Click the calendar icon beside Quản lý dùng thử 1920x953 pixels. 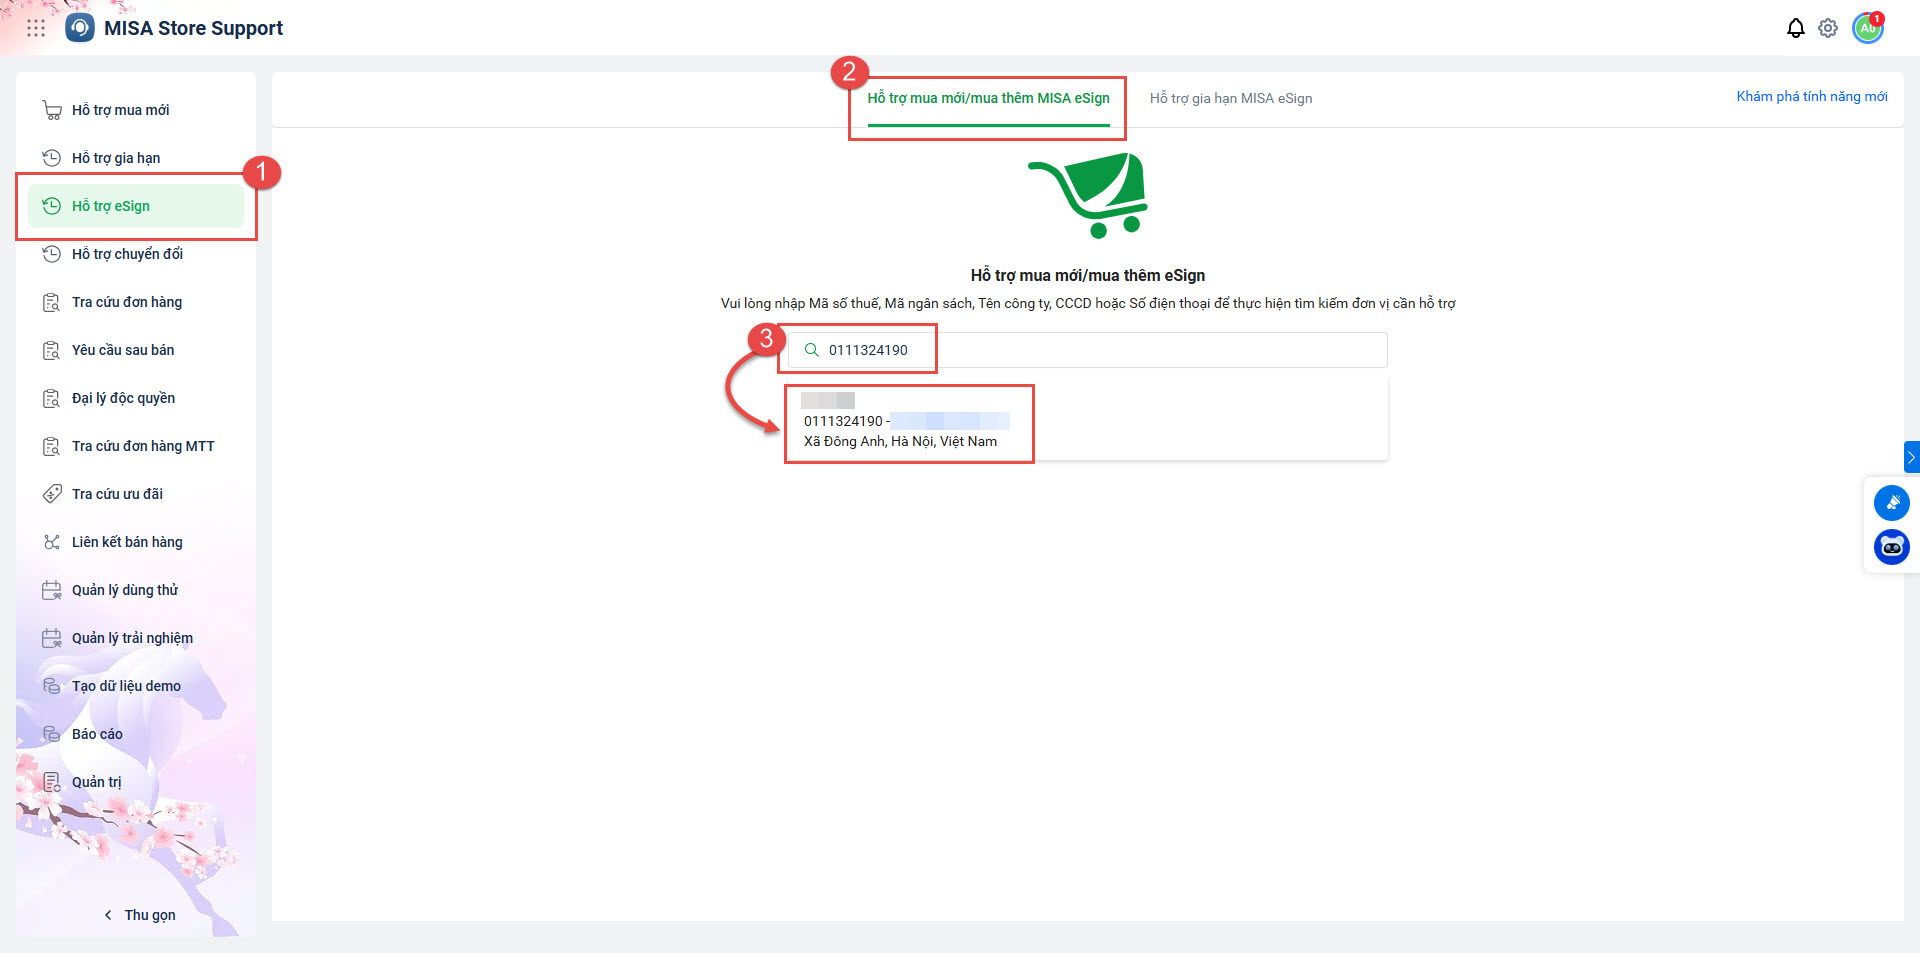52,590
